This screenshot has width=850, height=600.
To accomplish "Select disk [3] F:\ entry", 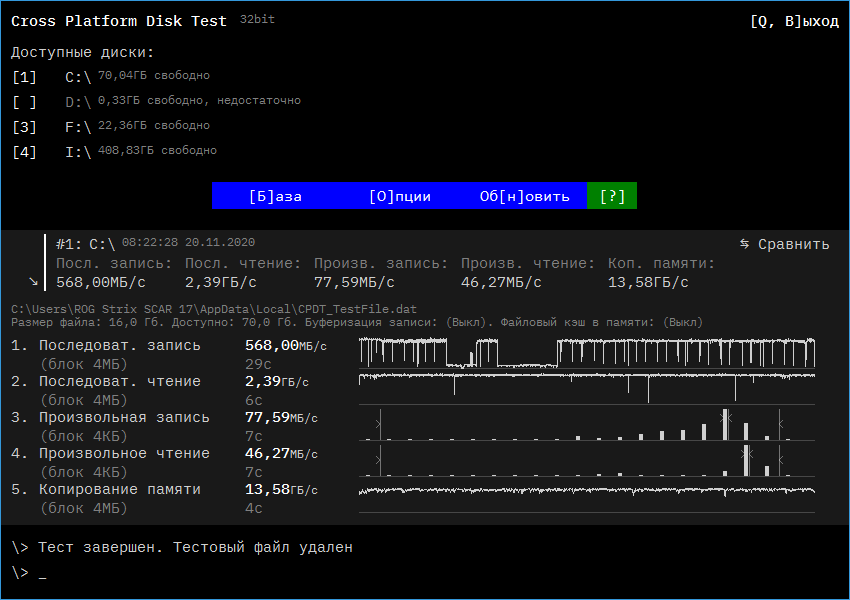I will [x=111, y=127].
